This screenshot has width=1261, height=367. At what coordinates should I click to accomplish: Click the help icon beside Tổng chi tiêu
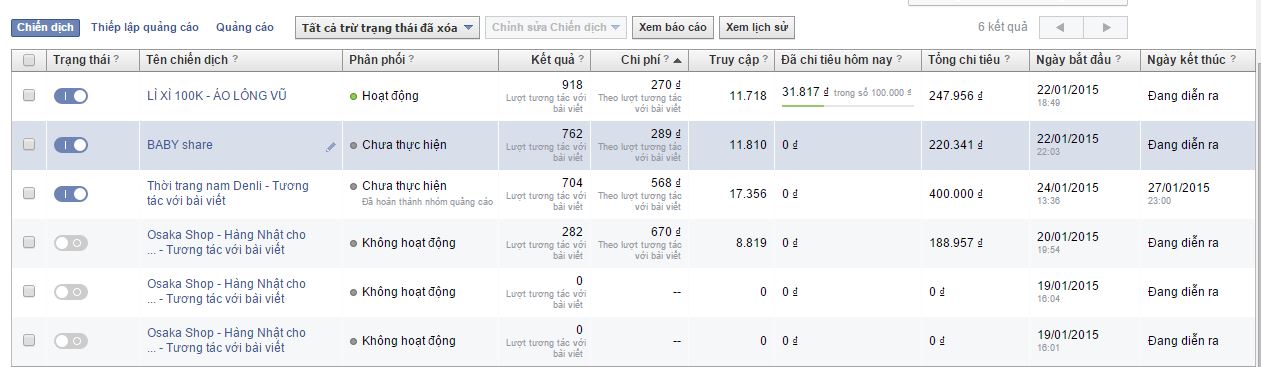pyautogui.click(x=1008, y=59)
